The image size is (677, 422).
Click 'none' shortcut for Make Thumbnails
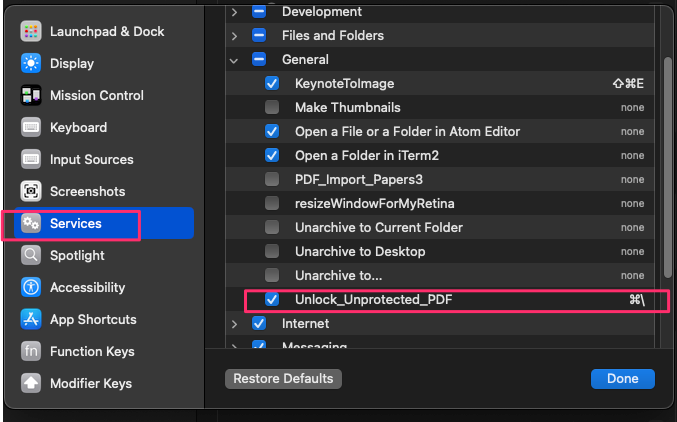click(x=633, y=108)
